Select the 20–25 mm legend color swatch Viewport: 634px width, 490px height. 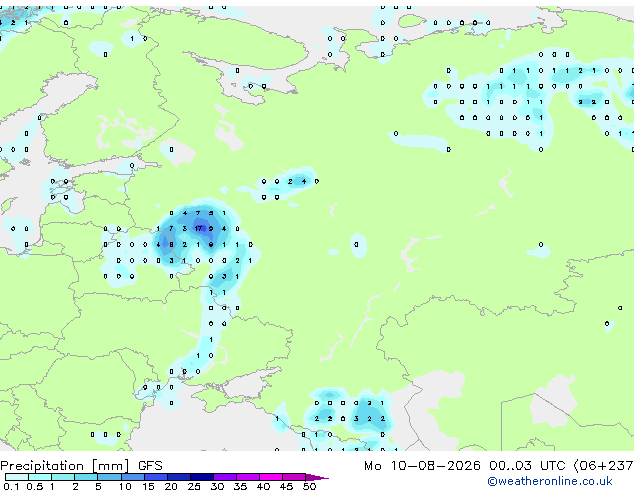(178, 477)
